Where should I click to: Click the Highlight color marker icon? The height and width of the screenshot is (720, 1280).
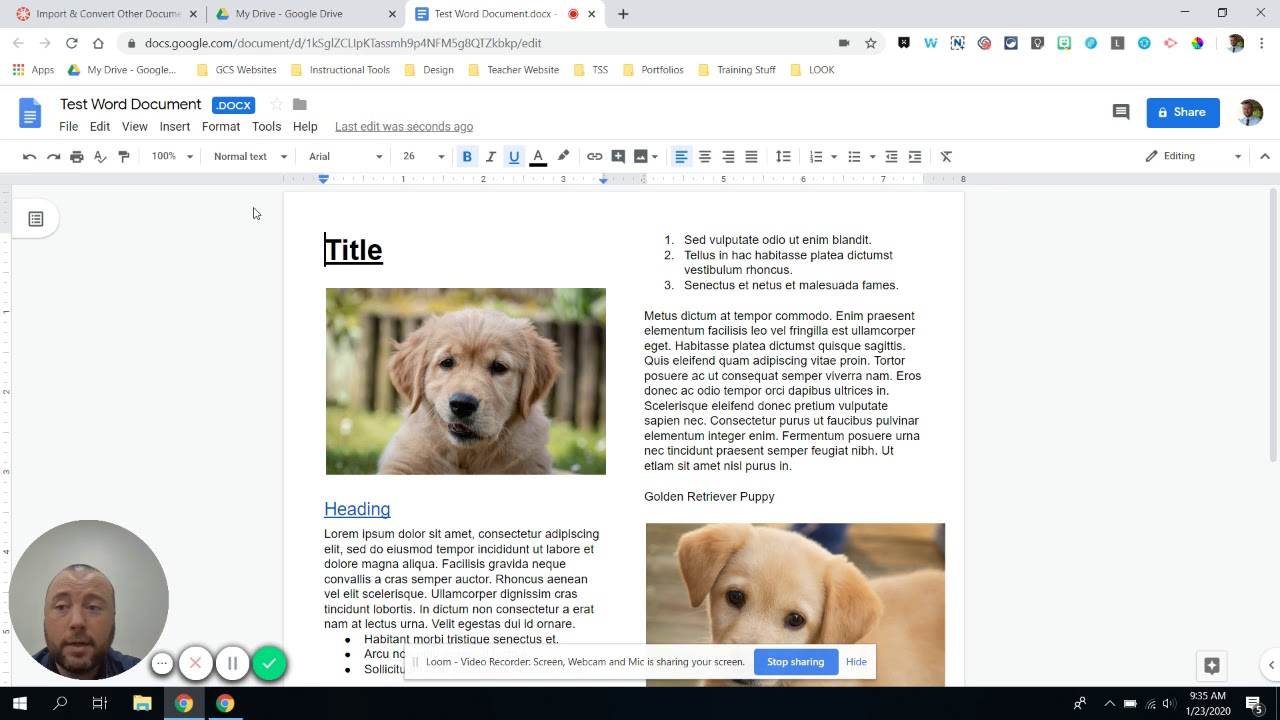pos(563,156)
